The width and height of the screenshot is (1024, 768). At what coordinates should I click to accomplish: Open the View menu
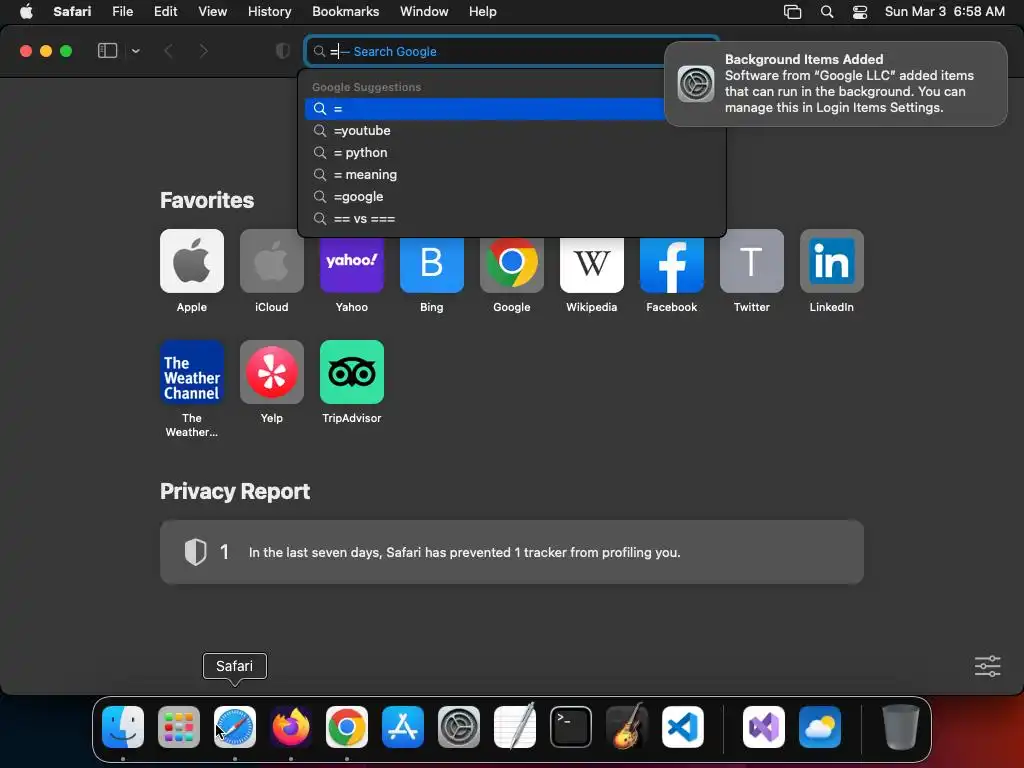tap(212, 12)
